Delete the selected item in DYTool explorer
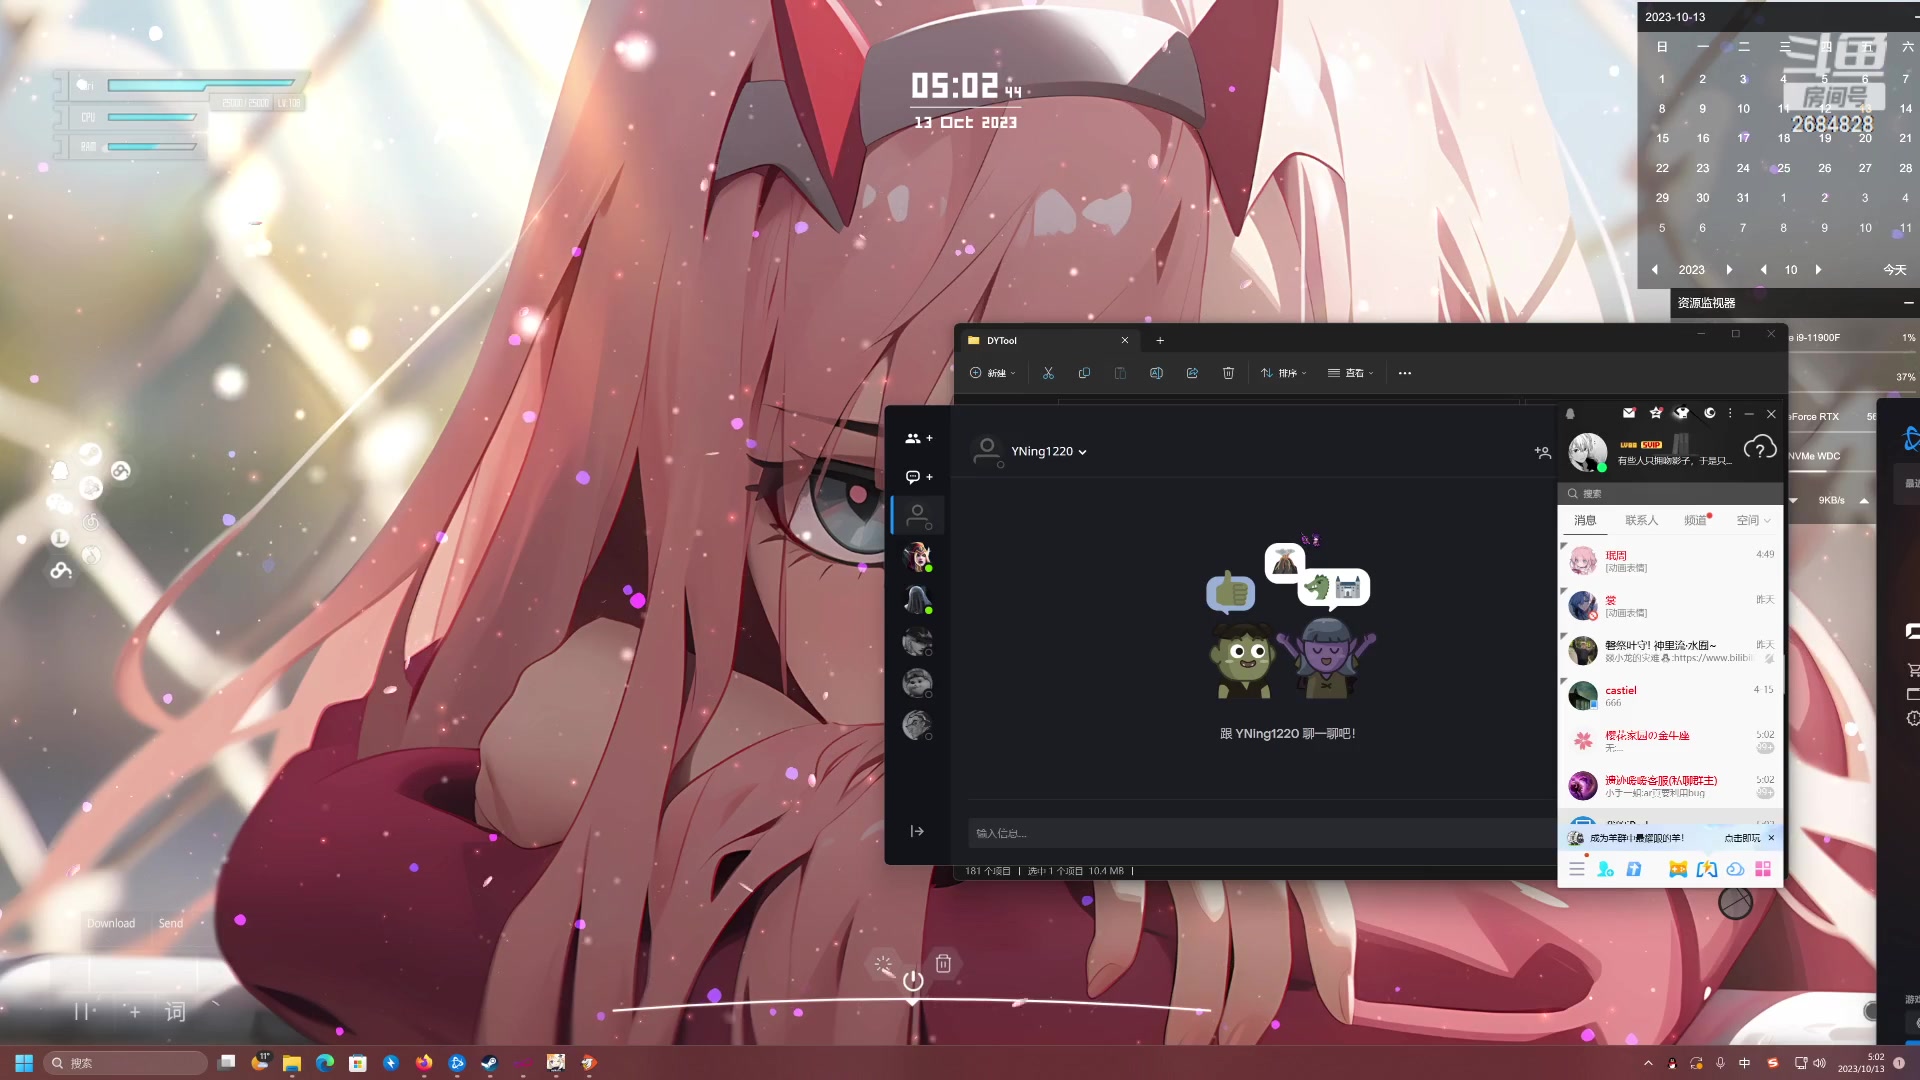 (x=1228, y=373)
